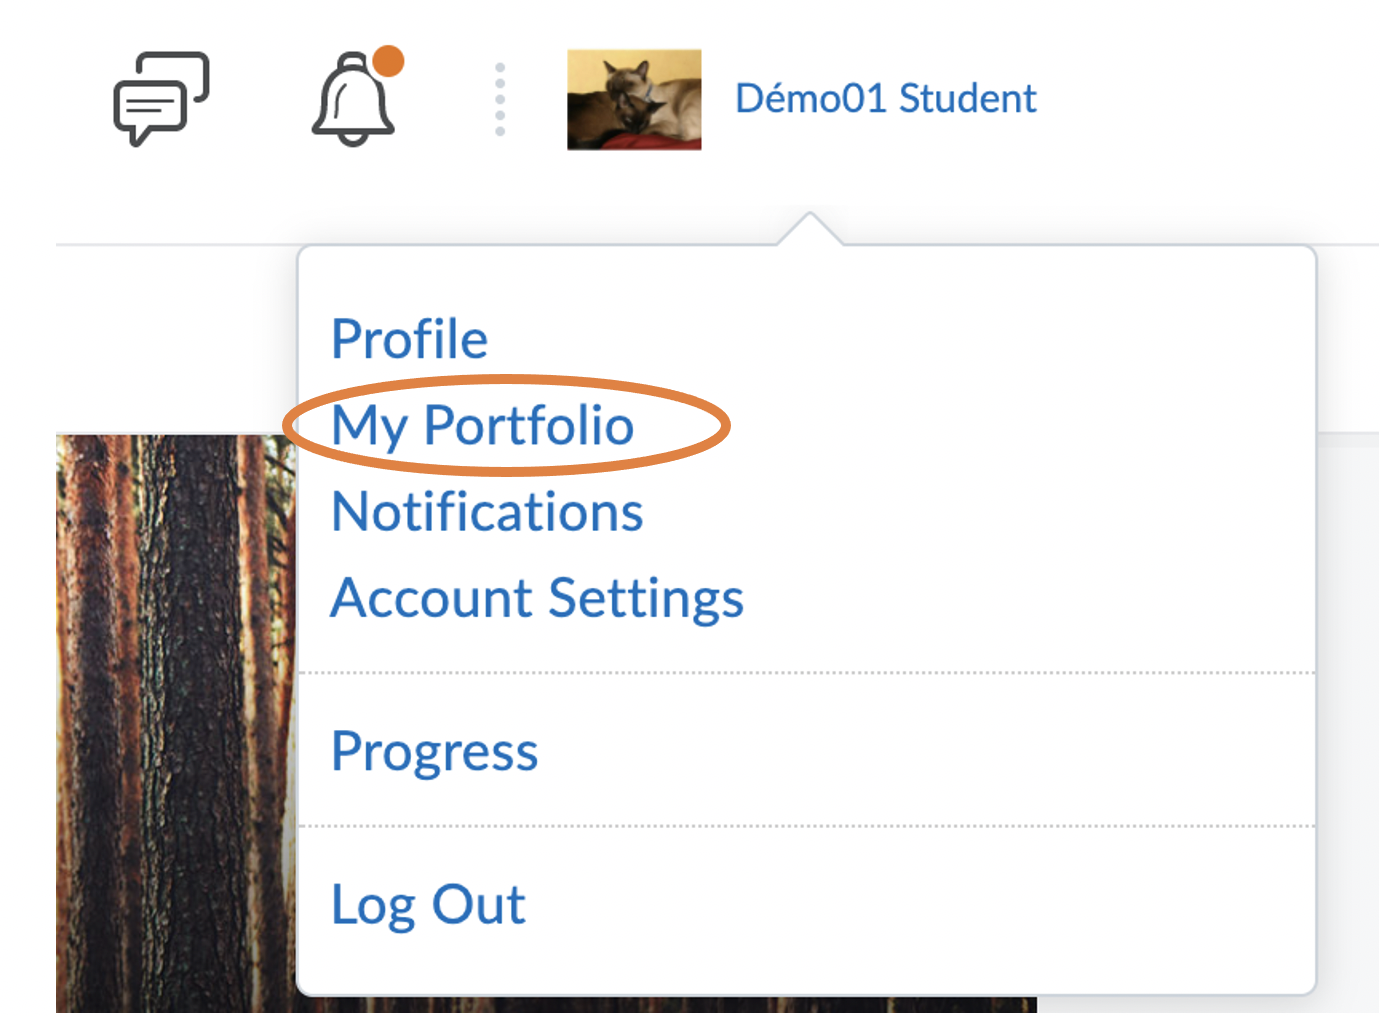Open Account Settings from the dropdown
The width and height of the screenshot is (1380, 1016).
pyautogui.click(x=537, y=598)
